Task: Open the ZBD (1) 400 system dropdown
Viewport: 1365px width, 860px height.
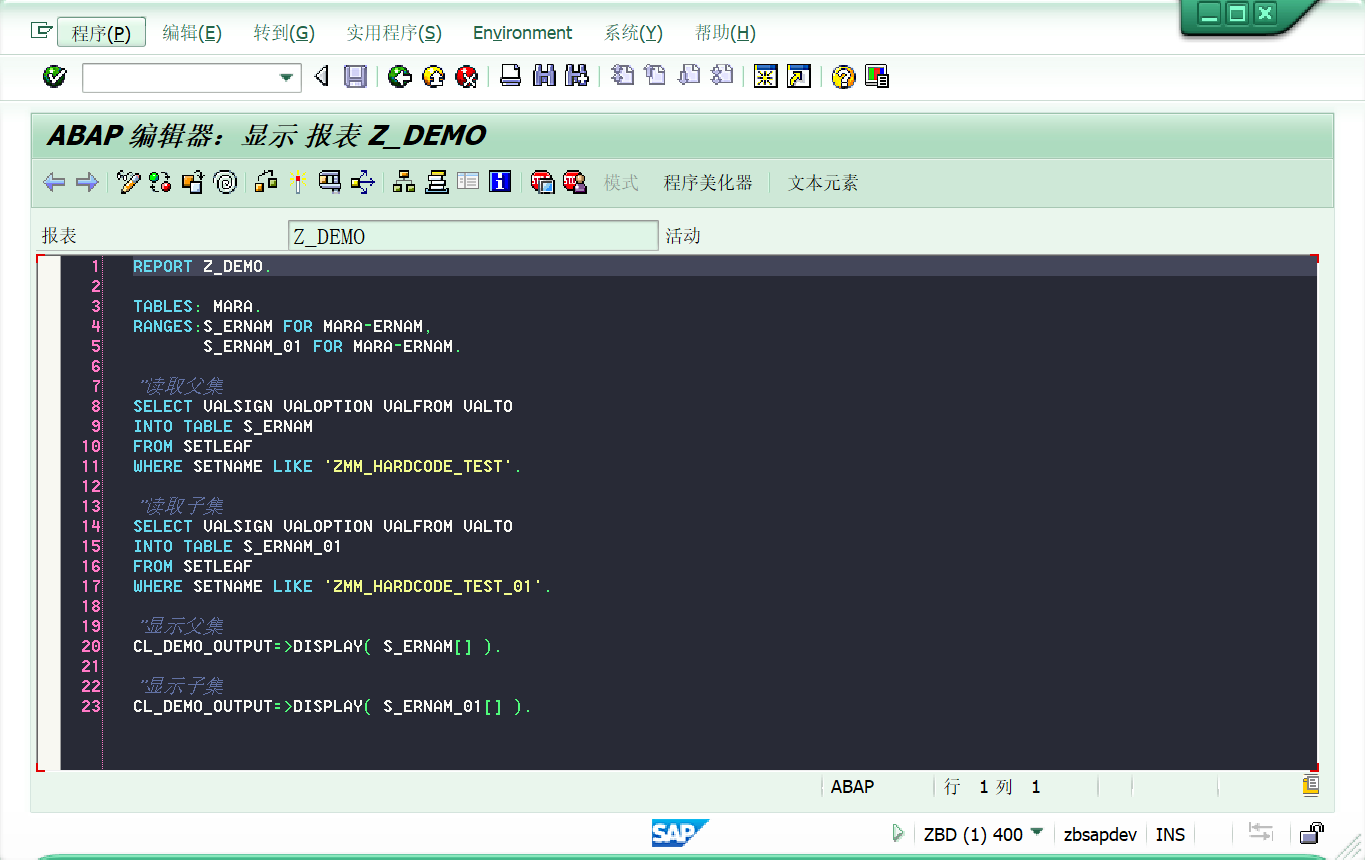Action: point(1037,834)
